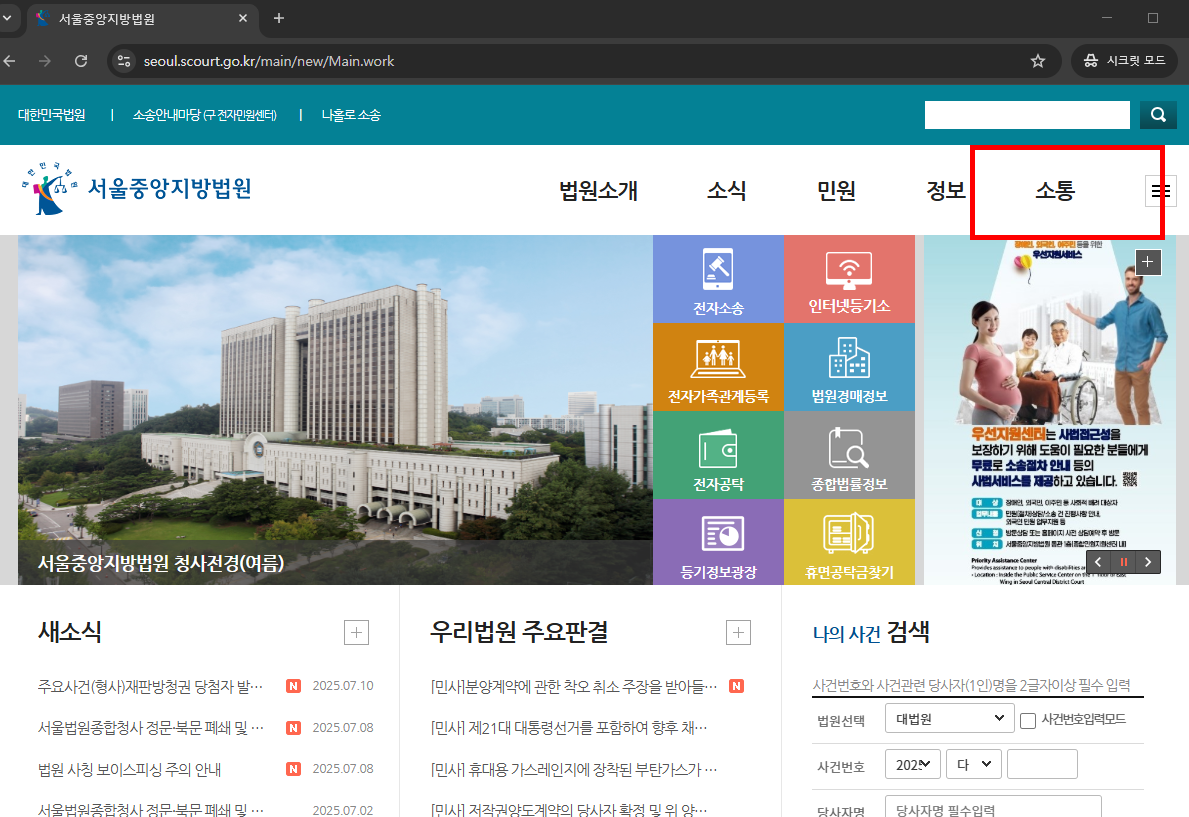Open the 종합법률정보 tile

[x=849, y=455]
